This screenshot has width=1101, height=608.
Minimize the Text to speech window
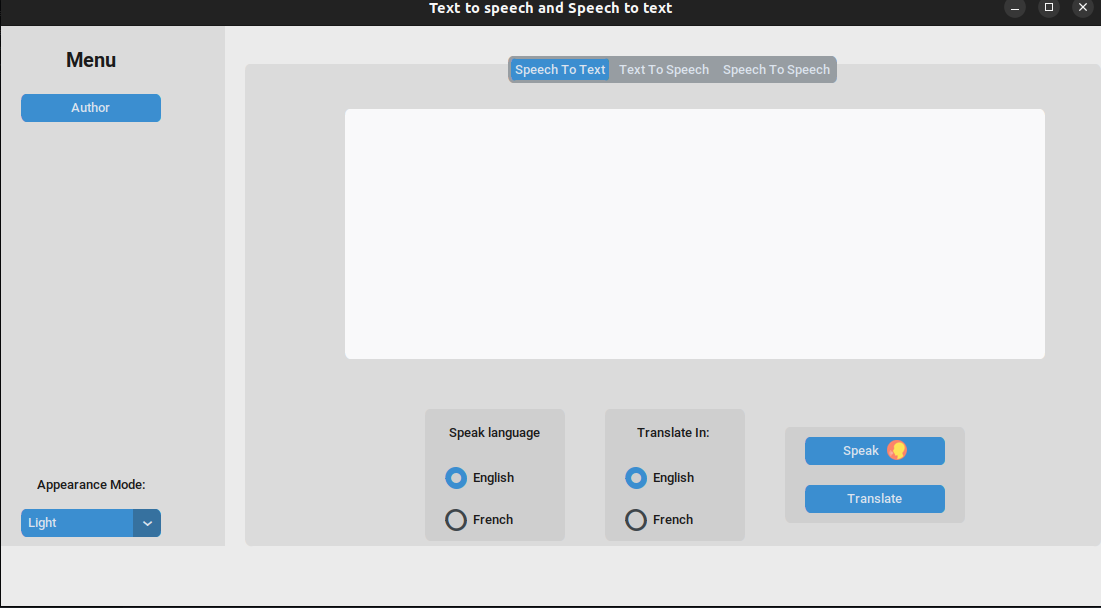[1015, 8]
